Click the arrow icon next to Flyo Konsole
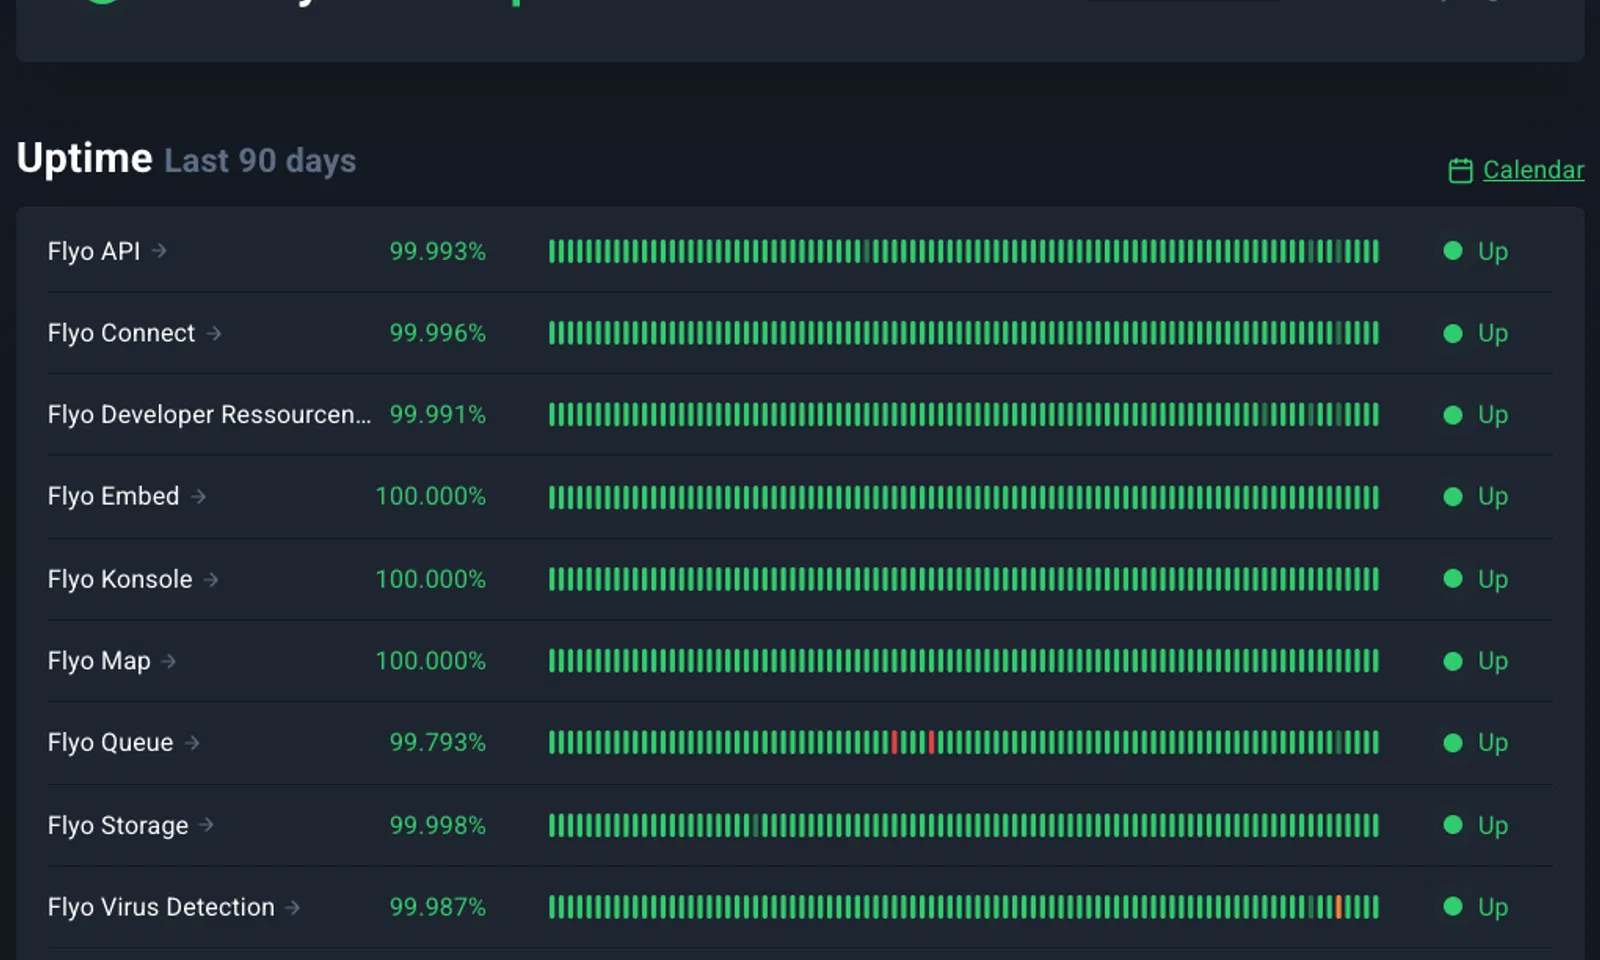This screenshot has width=1600, height=960. click(x=211, y=579)
